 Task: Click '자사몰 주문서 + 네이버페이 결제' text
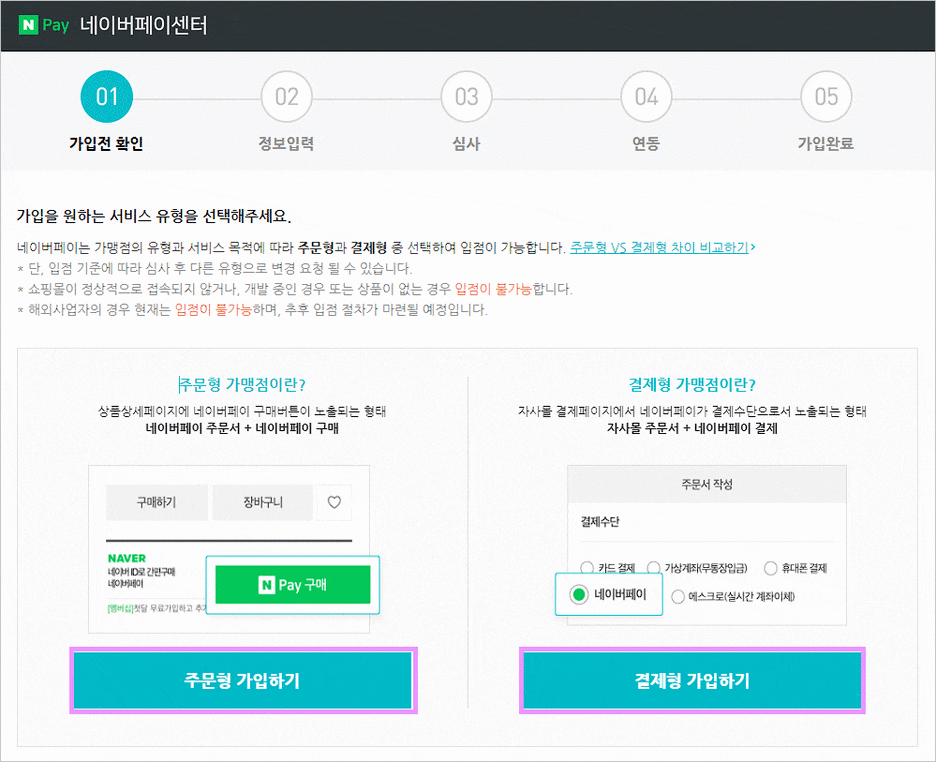pos(692,428)
